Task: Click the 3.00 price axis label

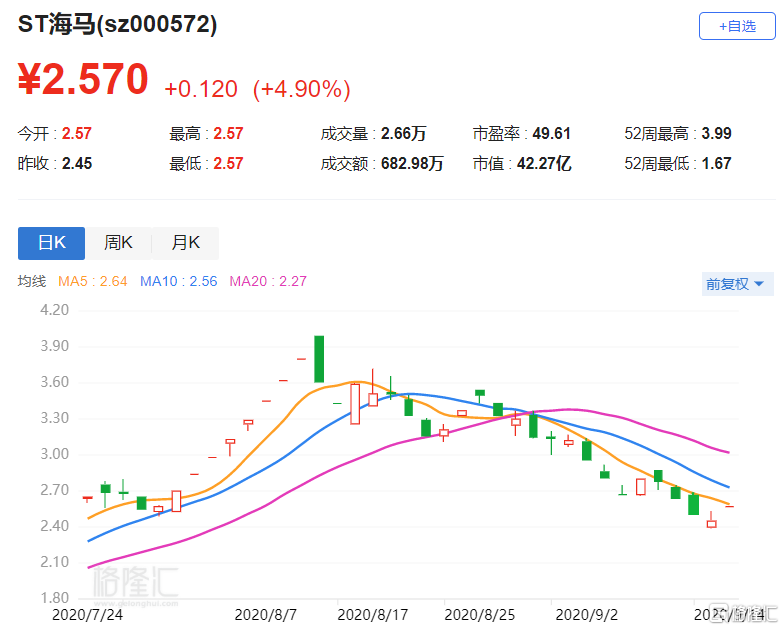Action: pyautogui.click(x=54, y=454)
